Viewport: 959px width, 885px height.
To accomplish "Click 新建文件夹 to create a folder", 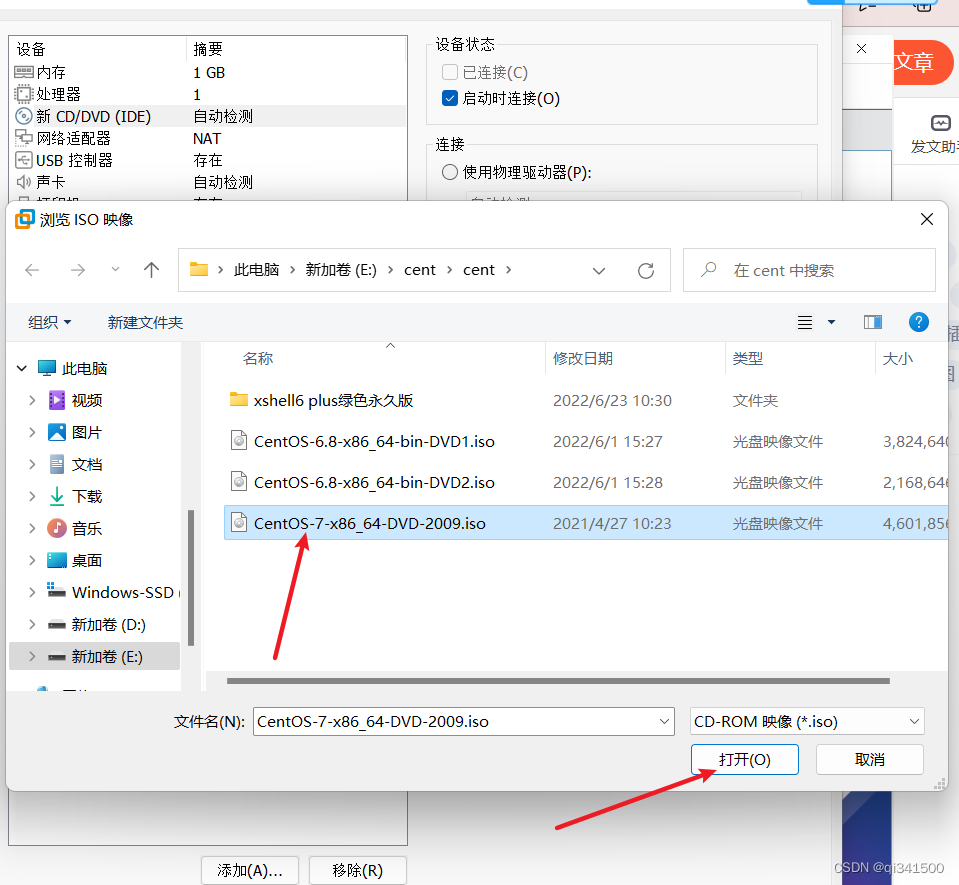I will (x=146, y=322).
